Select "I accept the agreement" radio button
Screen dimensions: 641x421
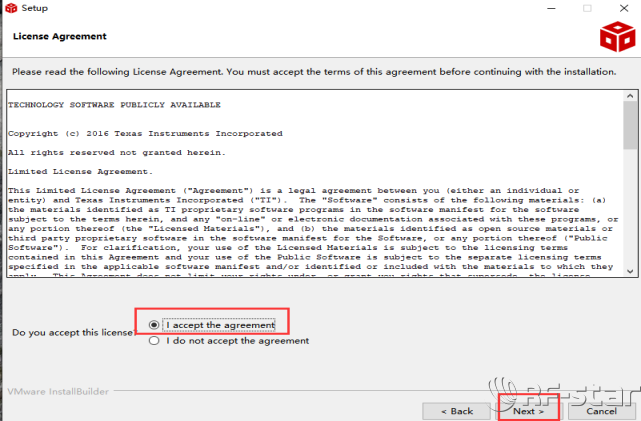[x=154, y=325]
